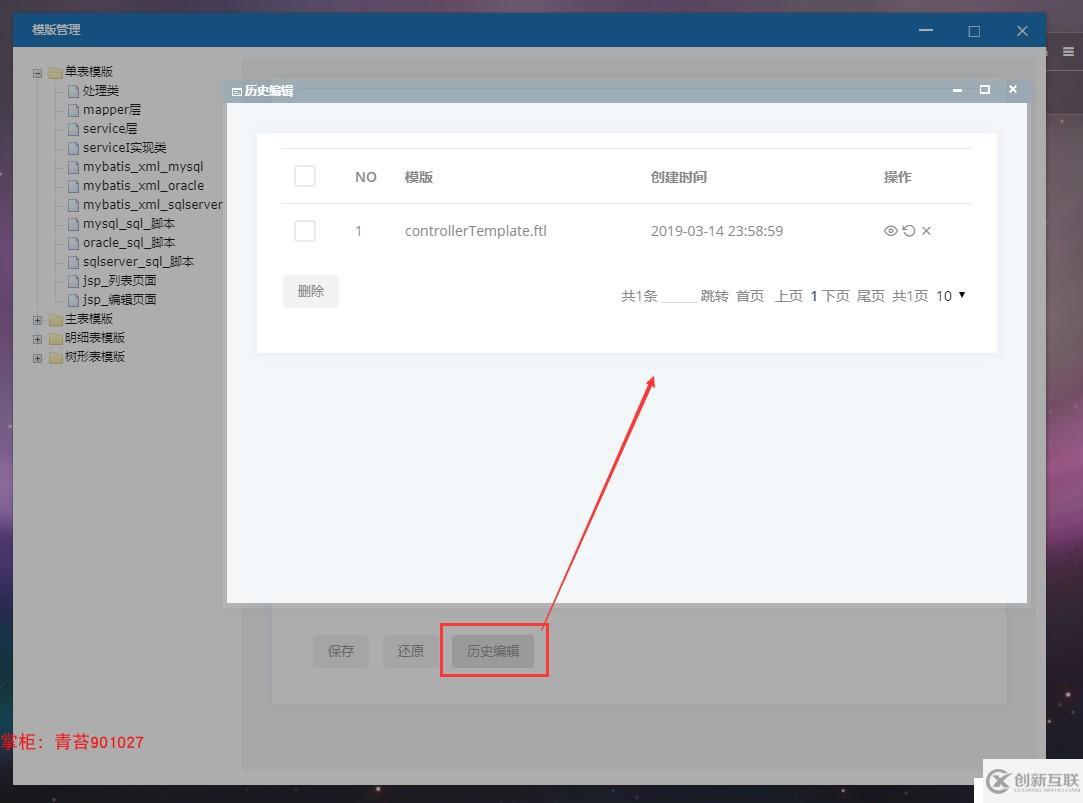Click the 操作 column header
The height and width of the screenshot is (803, 1083).
pos(897,177)
